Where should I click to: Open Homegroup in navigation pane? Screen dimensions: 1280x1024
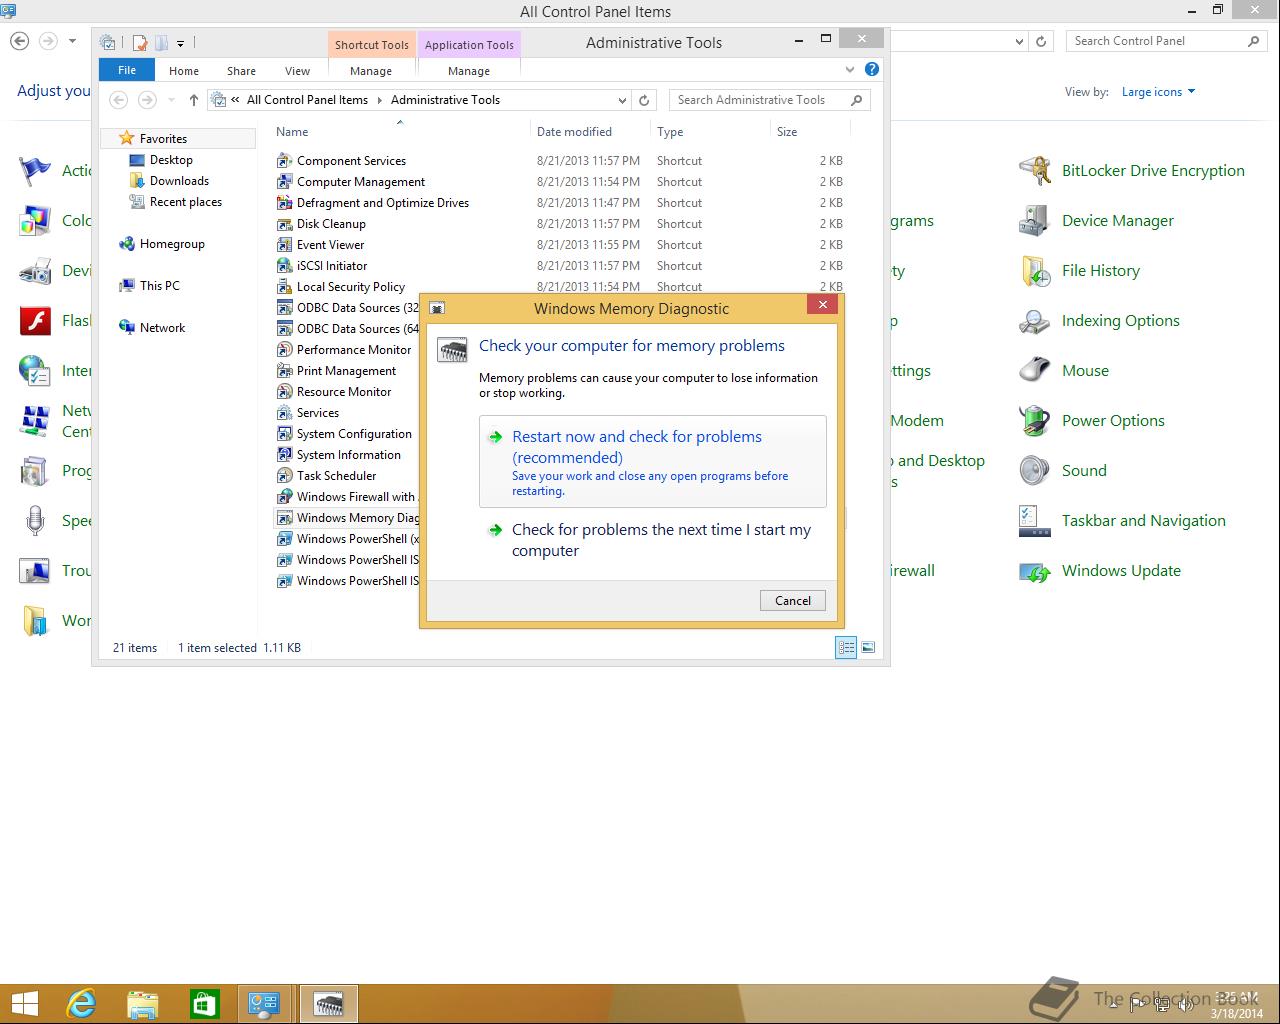coord(162,244)
